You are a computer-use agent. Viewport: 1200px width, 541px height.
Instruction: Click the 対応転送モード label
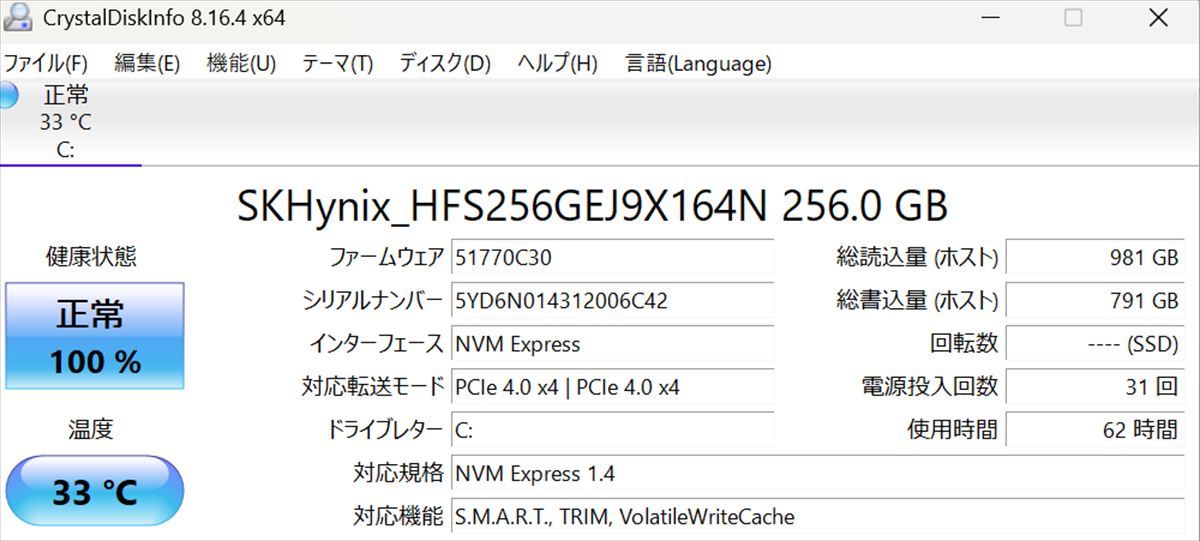(x=372, y=387)
